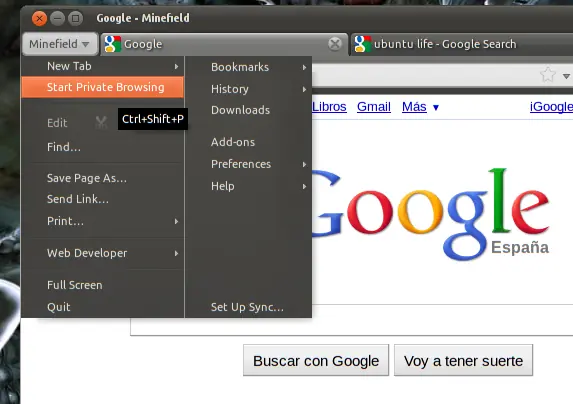Choose Quit from the menu
Screen dimensions: 573x404
(103, 307)
